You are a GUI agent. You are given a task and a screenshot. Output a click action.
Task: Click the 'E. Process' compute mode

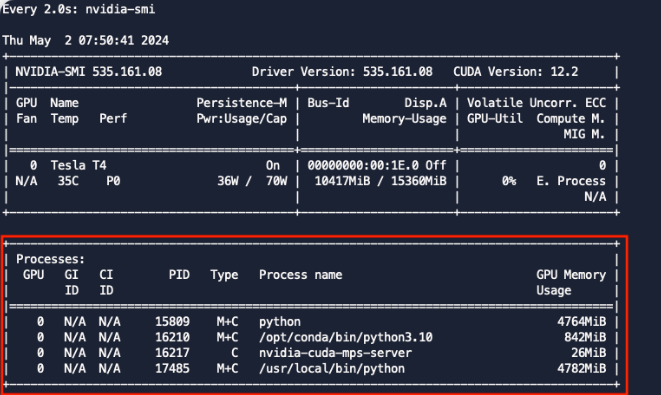[571, 181]
